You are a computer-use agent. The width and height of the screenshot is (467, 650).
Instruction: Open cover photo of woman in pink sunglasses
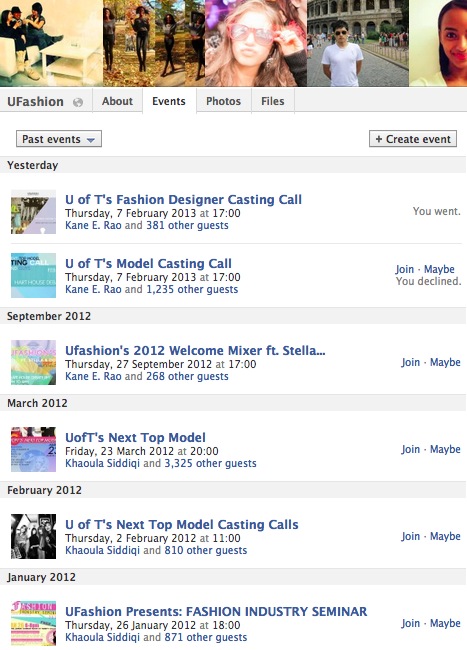[256, 43]
